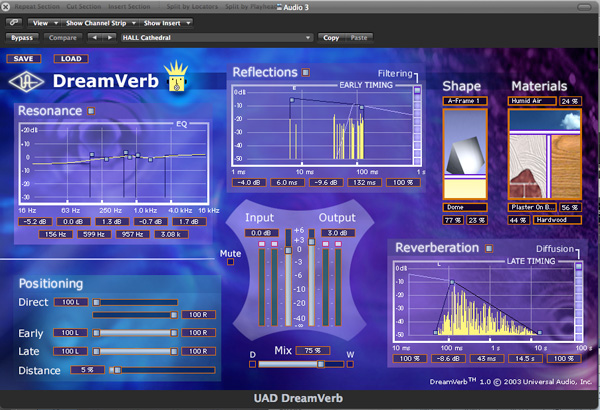This screenshot has width=600, height=410.
Task: Click the D dry checkbox under Mix
Action: pyautogui.click(x=252, y=364)
